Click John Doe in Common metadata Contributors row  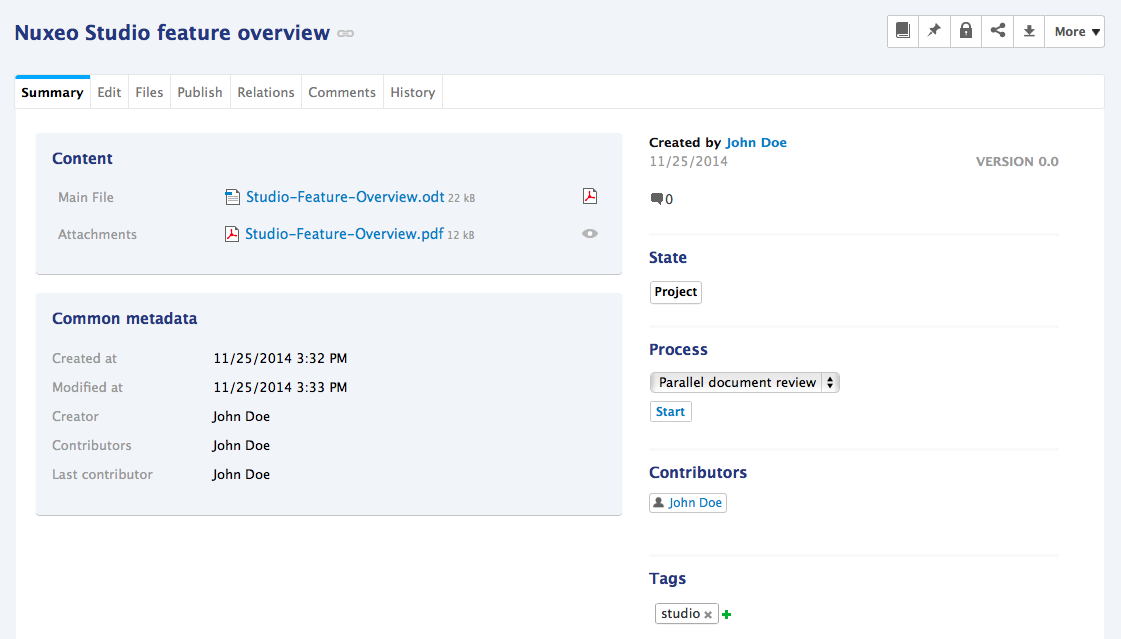[241, 445]
